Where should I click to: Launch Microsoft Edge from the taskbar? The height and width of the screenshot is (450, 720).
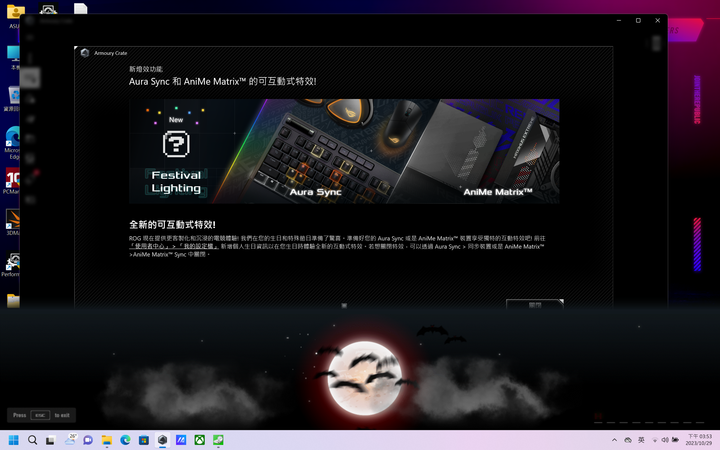pos(125,440)
